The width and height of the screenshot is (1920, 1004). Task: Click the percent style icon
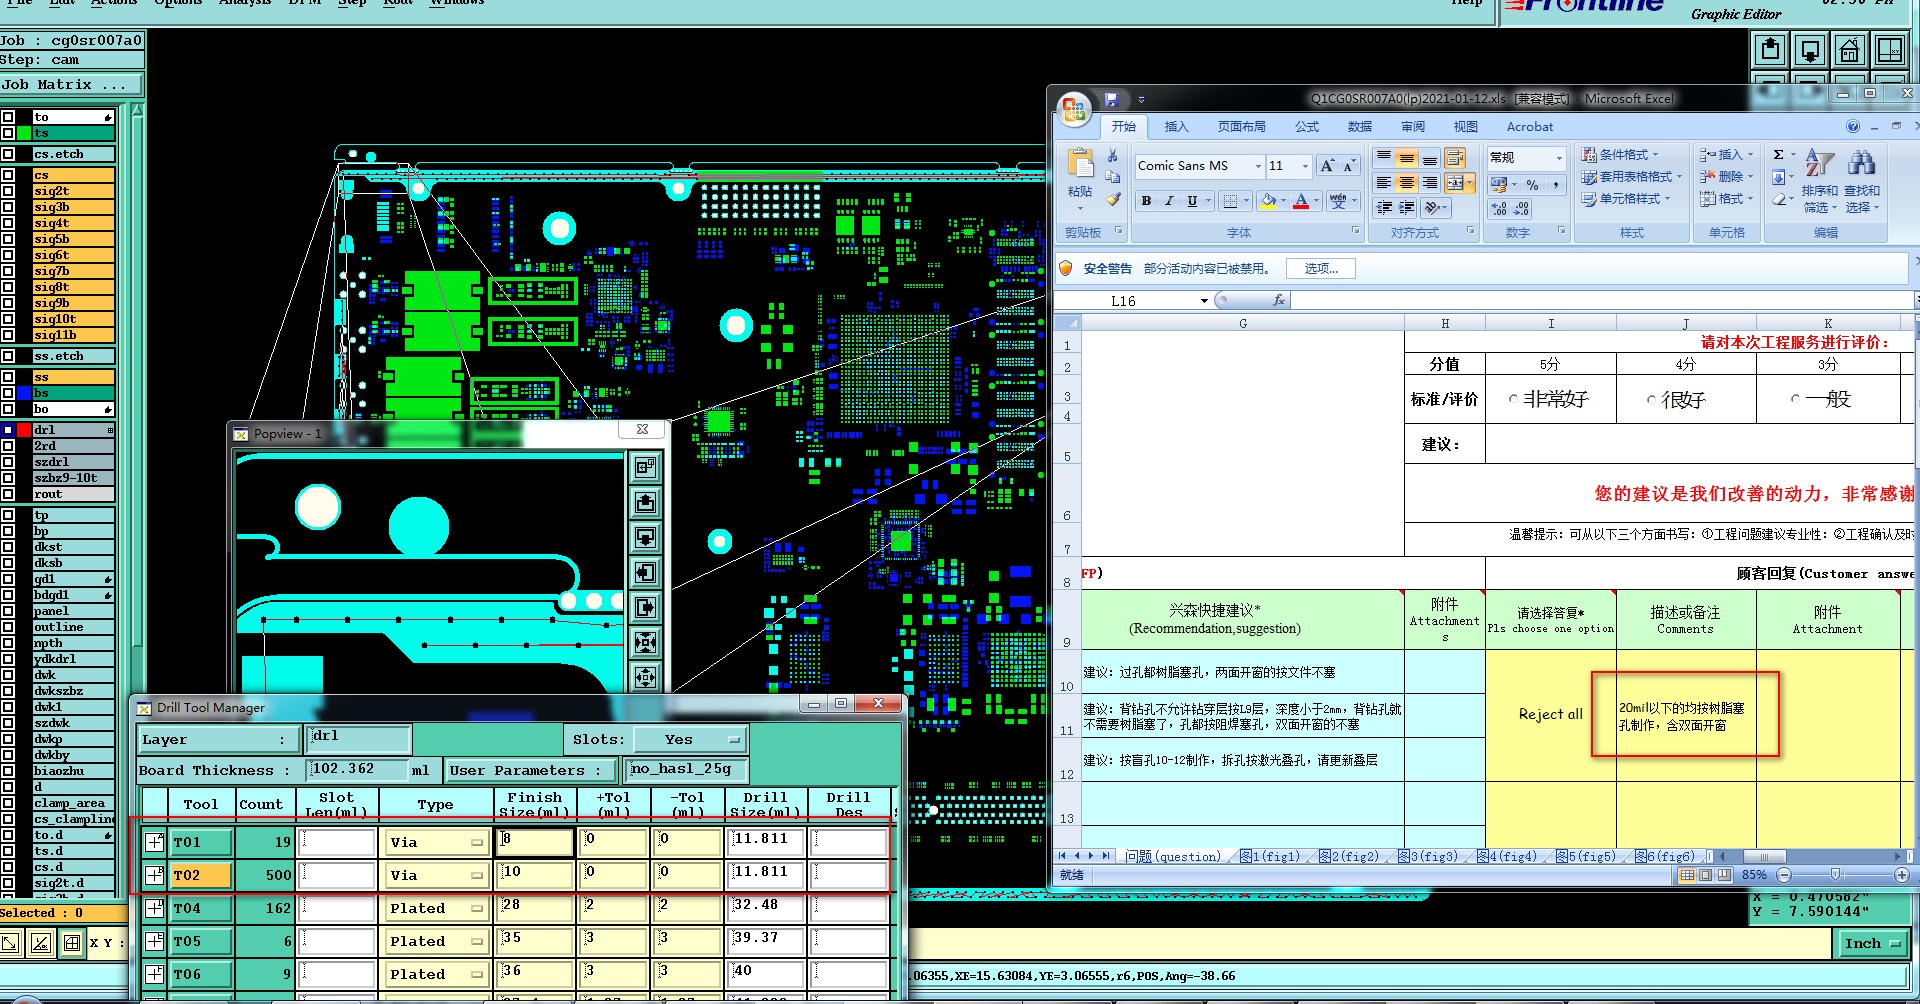pyautogui.click(x=1532, y=185)
